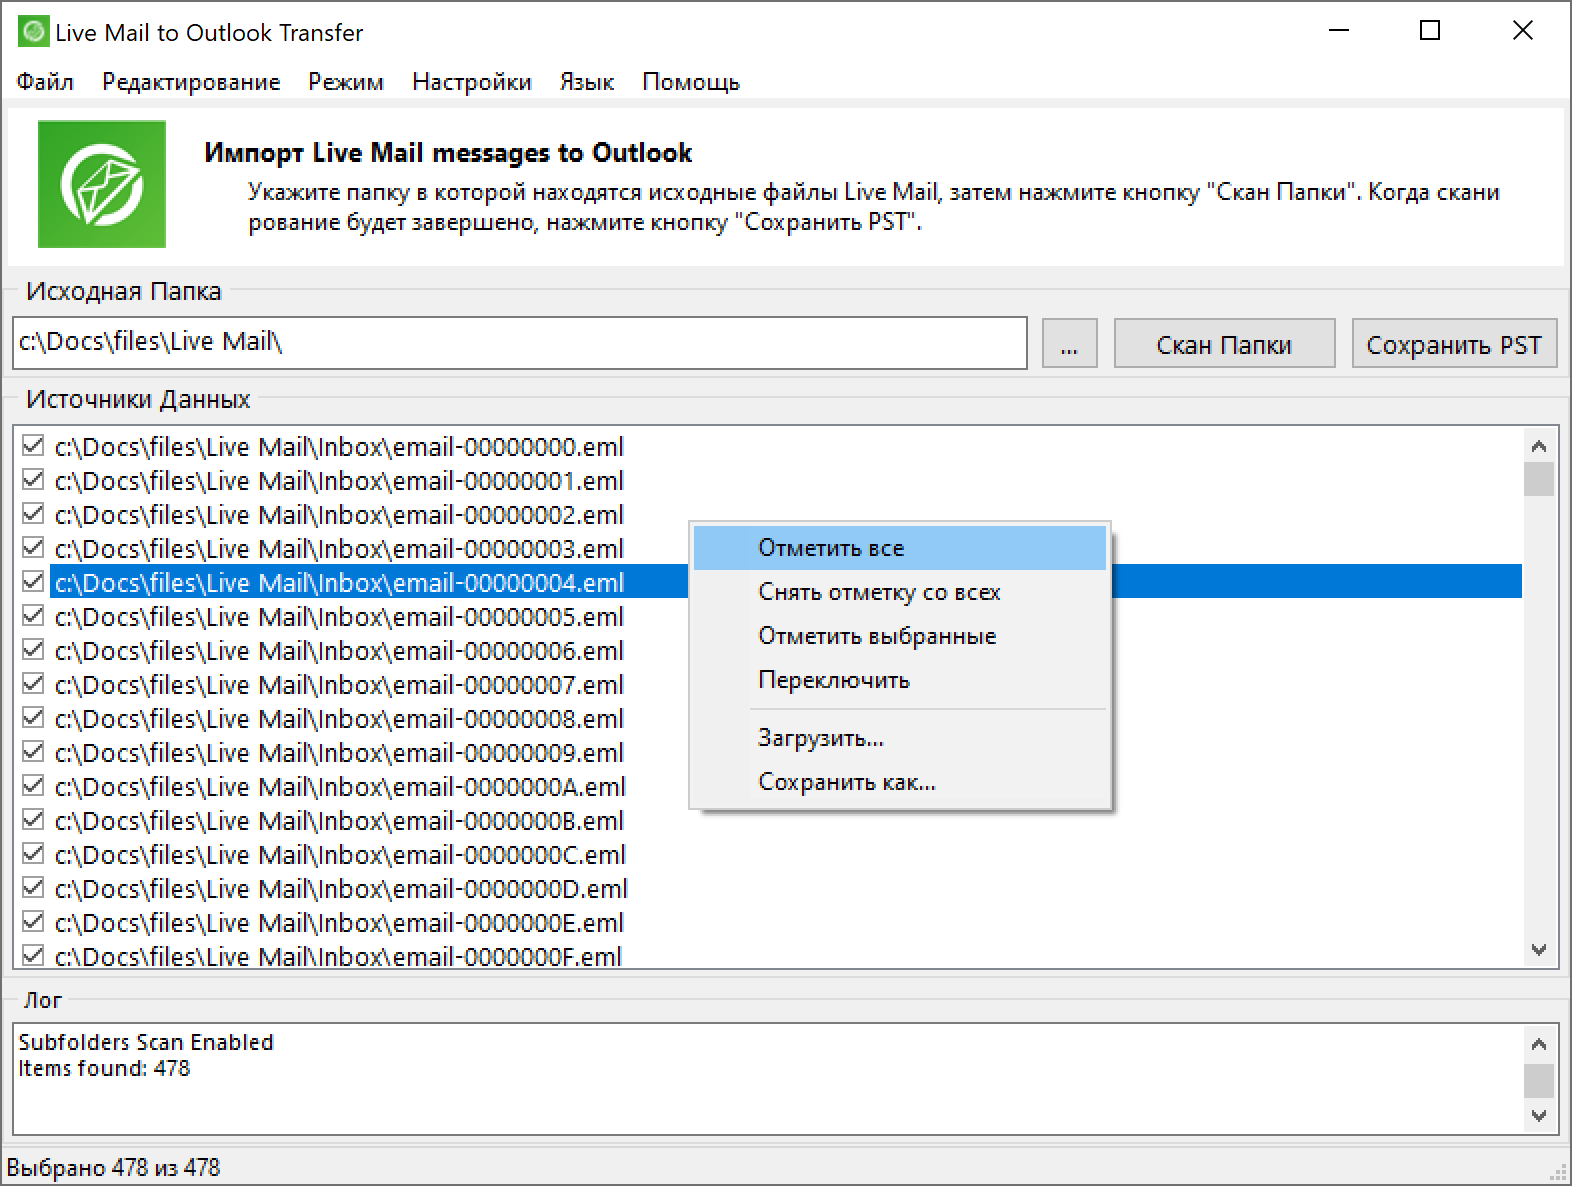Click Сохранить как... context menu entry
This screenshot has width=1572, height=1186.
[900, 782]
